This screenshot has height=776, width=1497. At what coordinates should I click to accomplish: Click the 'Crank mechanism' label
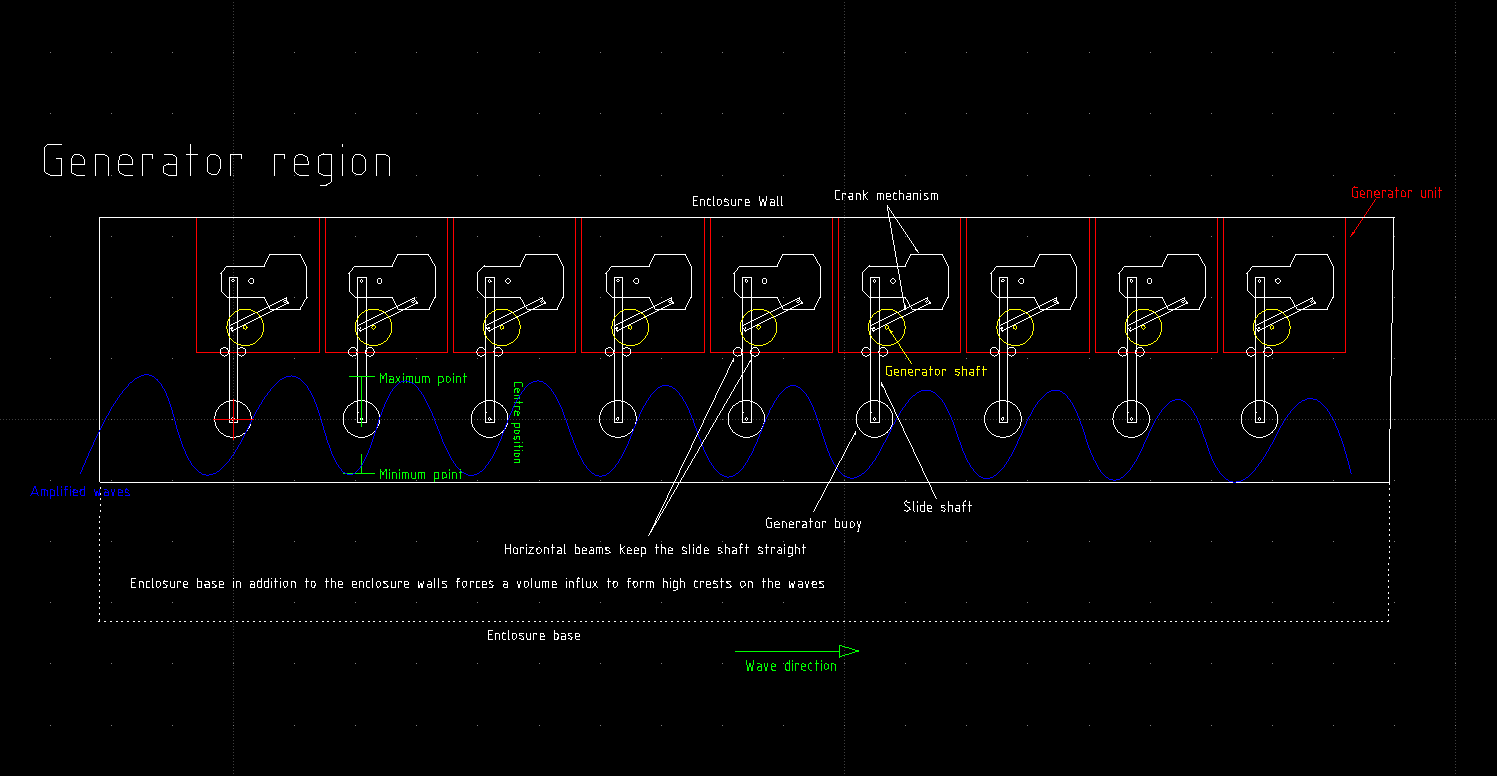pyautogui.click(x=886, y=195)
